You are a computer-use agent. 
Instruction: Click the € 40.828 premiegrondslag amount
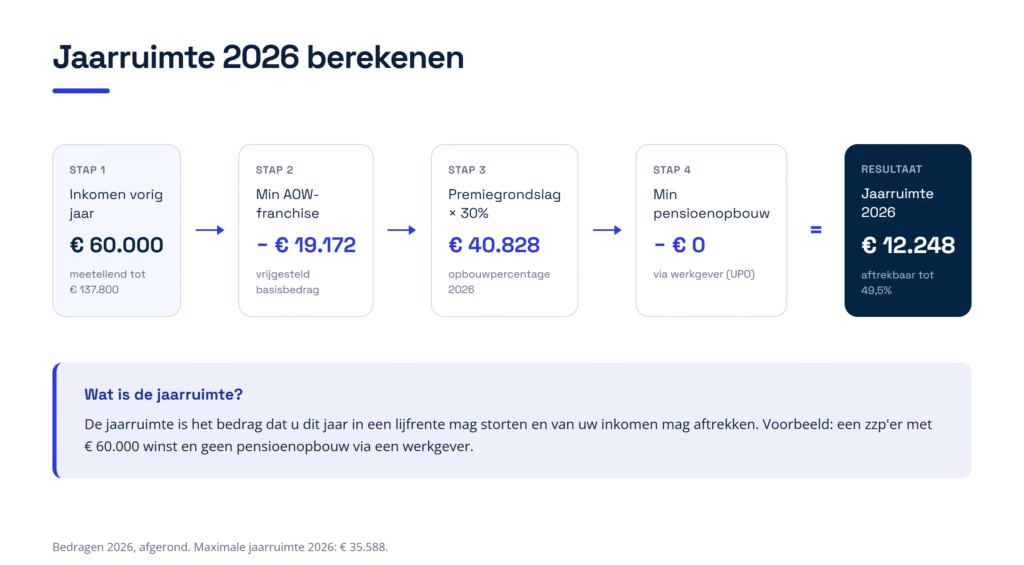pos(494,245)
